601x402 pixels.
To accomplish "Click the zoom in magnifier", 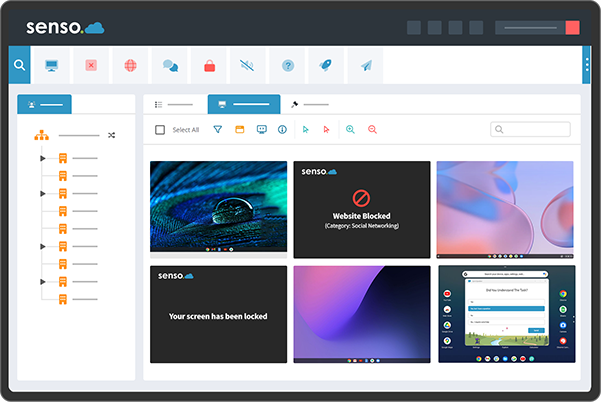I will point(350,130).
